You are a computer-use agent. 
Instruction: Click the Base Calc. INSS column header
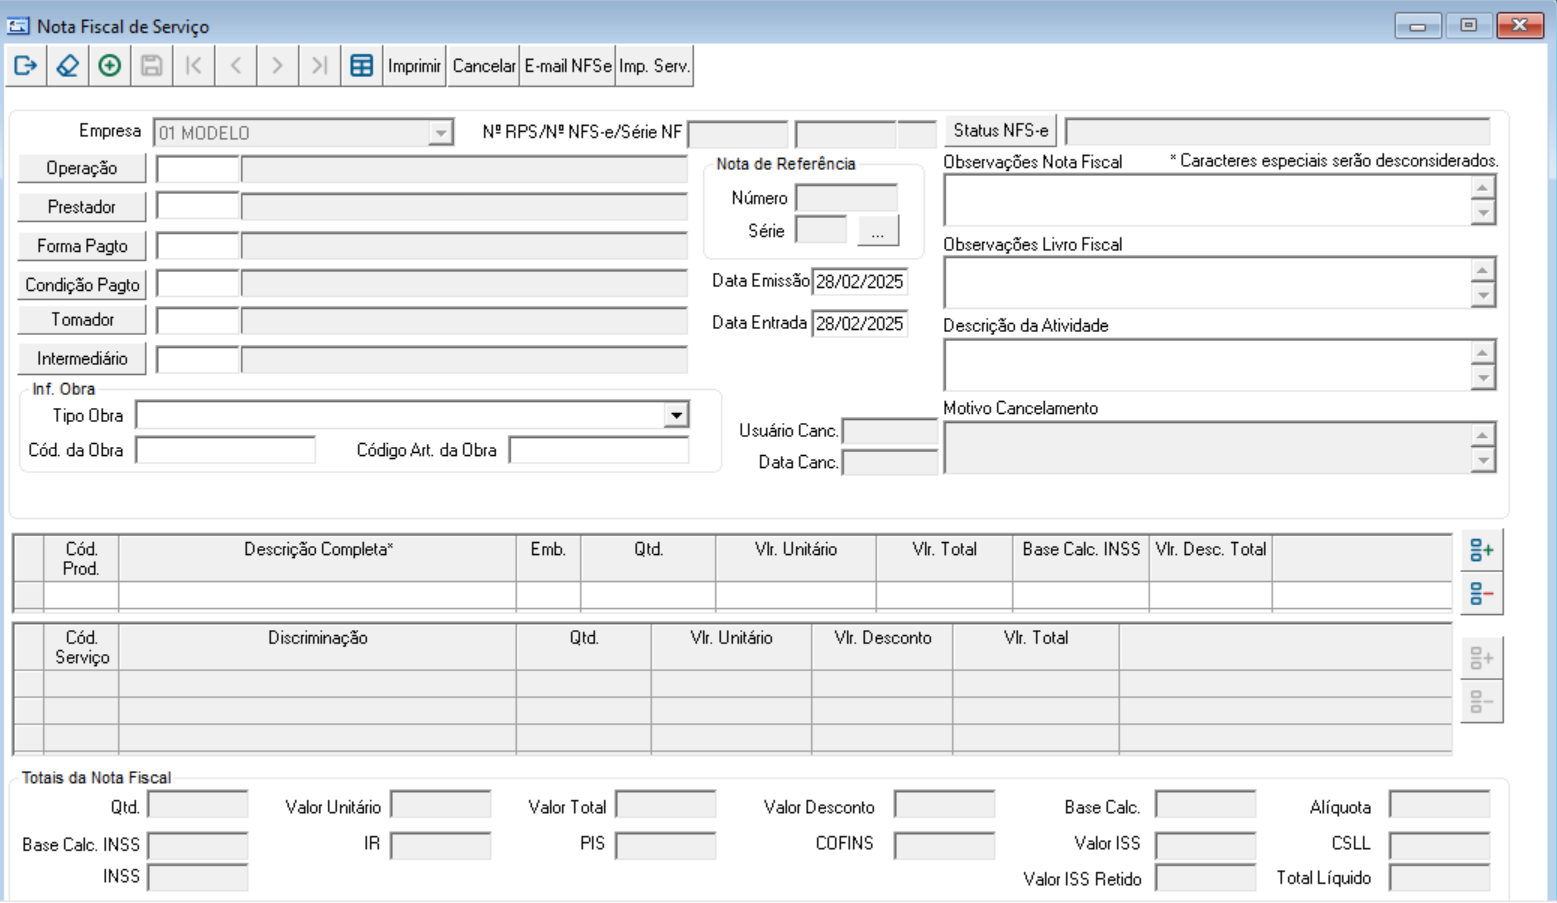coord(1081,558)
